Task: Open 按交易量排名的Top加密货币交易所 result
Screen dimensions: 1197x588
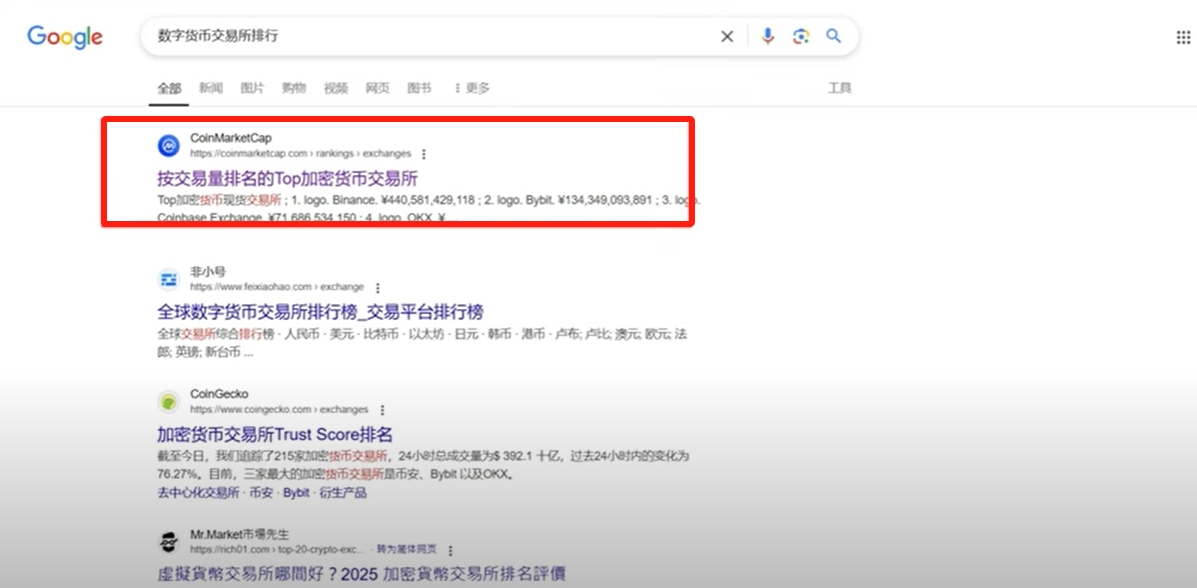Action: 288,179
